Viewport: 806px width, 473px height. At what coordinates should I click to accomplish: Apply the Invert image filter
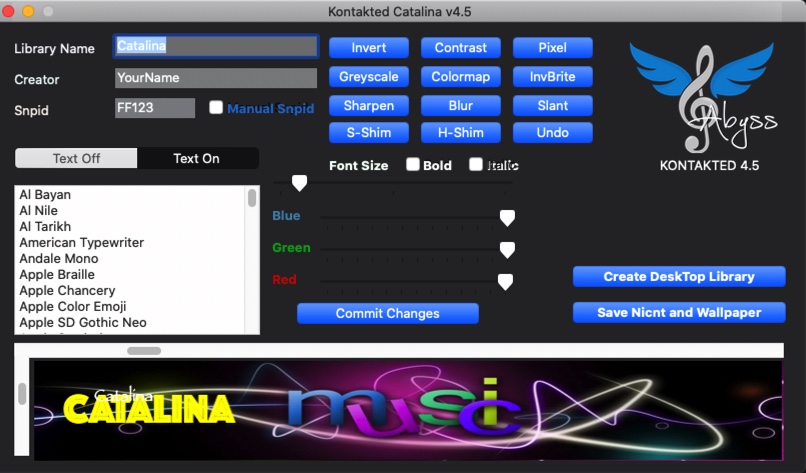[x=369, y=48]
